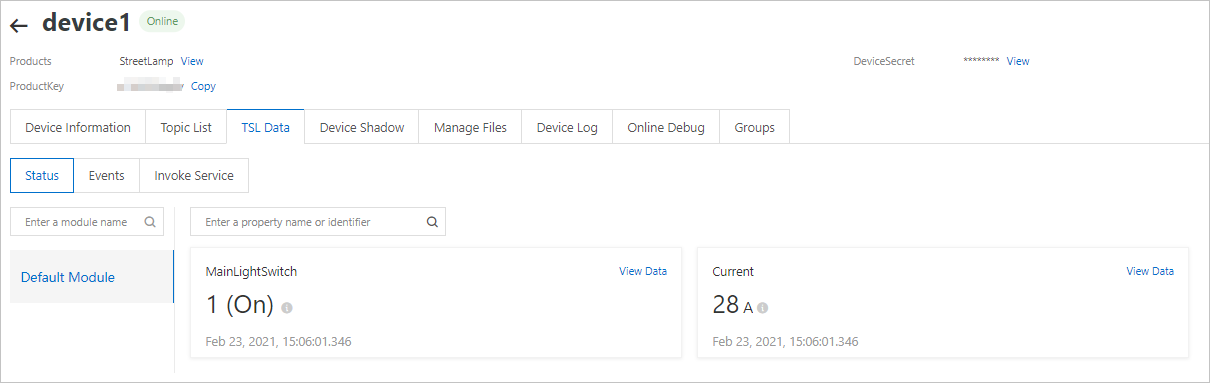The width and height of the screenshot is (1210, 383).
Task: Click the device1 title
Action: (x=86, y=23)
